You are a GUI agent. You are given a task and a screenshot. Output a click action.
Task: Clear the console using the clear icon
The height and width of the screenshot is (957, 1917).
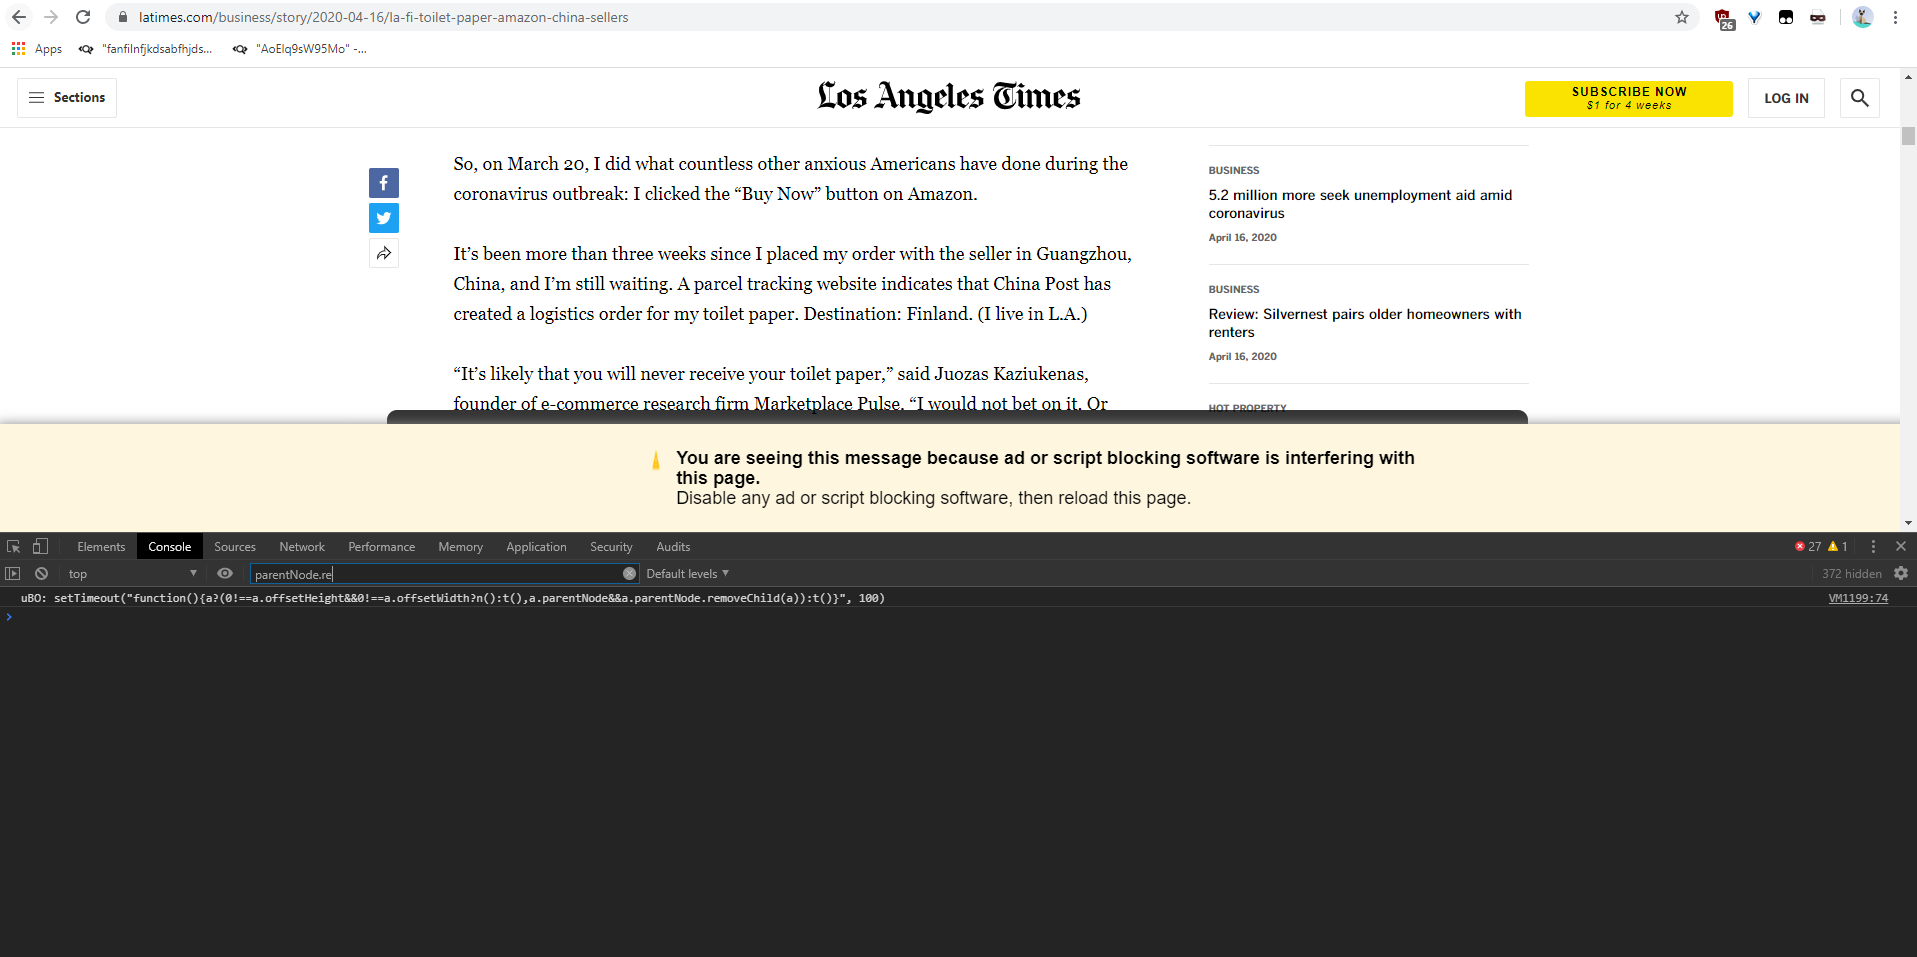pos(41,573)
